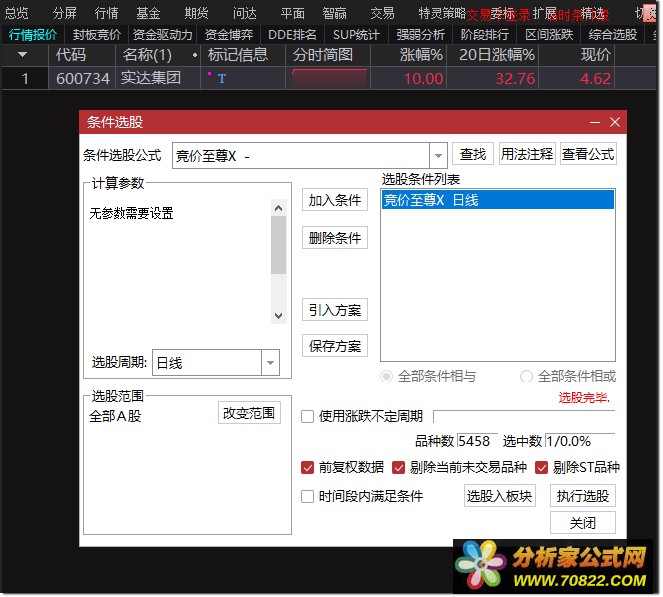Viewport: 663px width, 597px height.
Task: Click the 使用涨跌不定周期 date input field
Action: [524, 416]
